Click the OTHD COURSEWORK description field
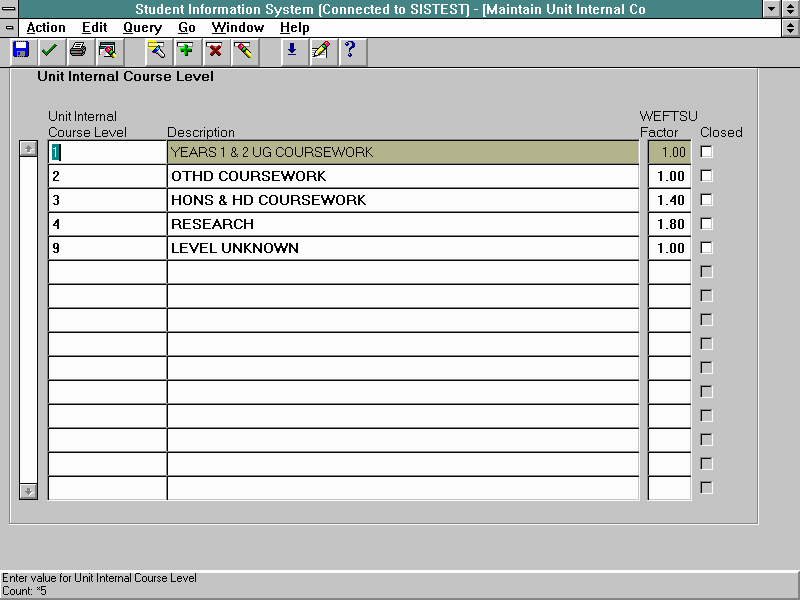Viewport: 800px width, 600px height. [402, 176]
